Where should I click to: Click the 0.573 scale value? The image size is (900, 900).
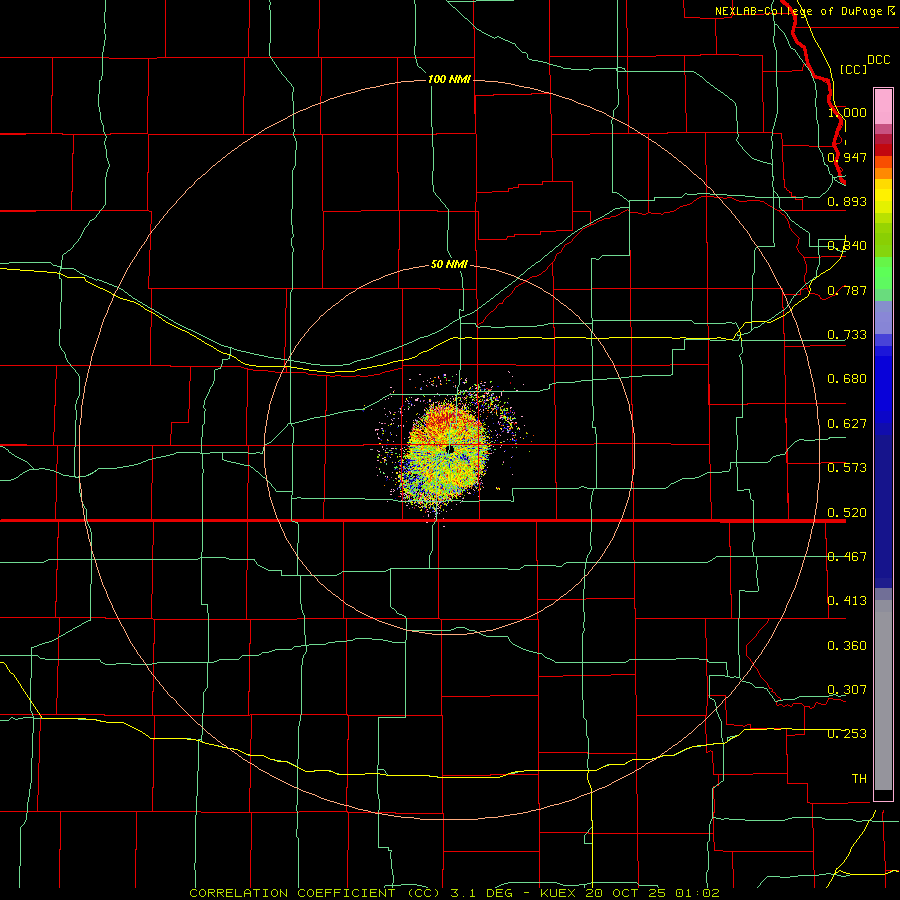click(847, 468)
